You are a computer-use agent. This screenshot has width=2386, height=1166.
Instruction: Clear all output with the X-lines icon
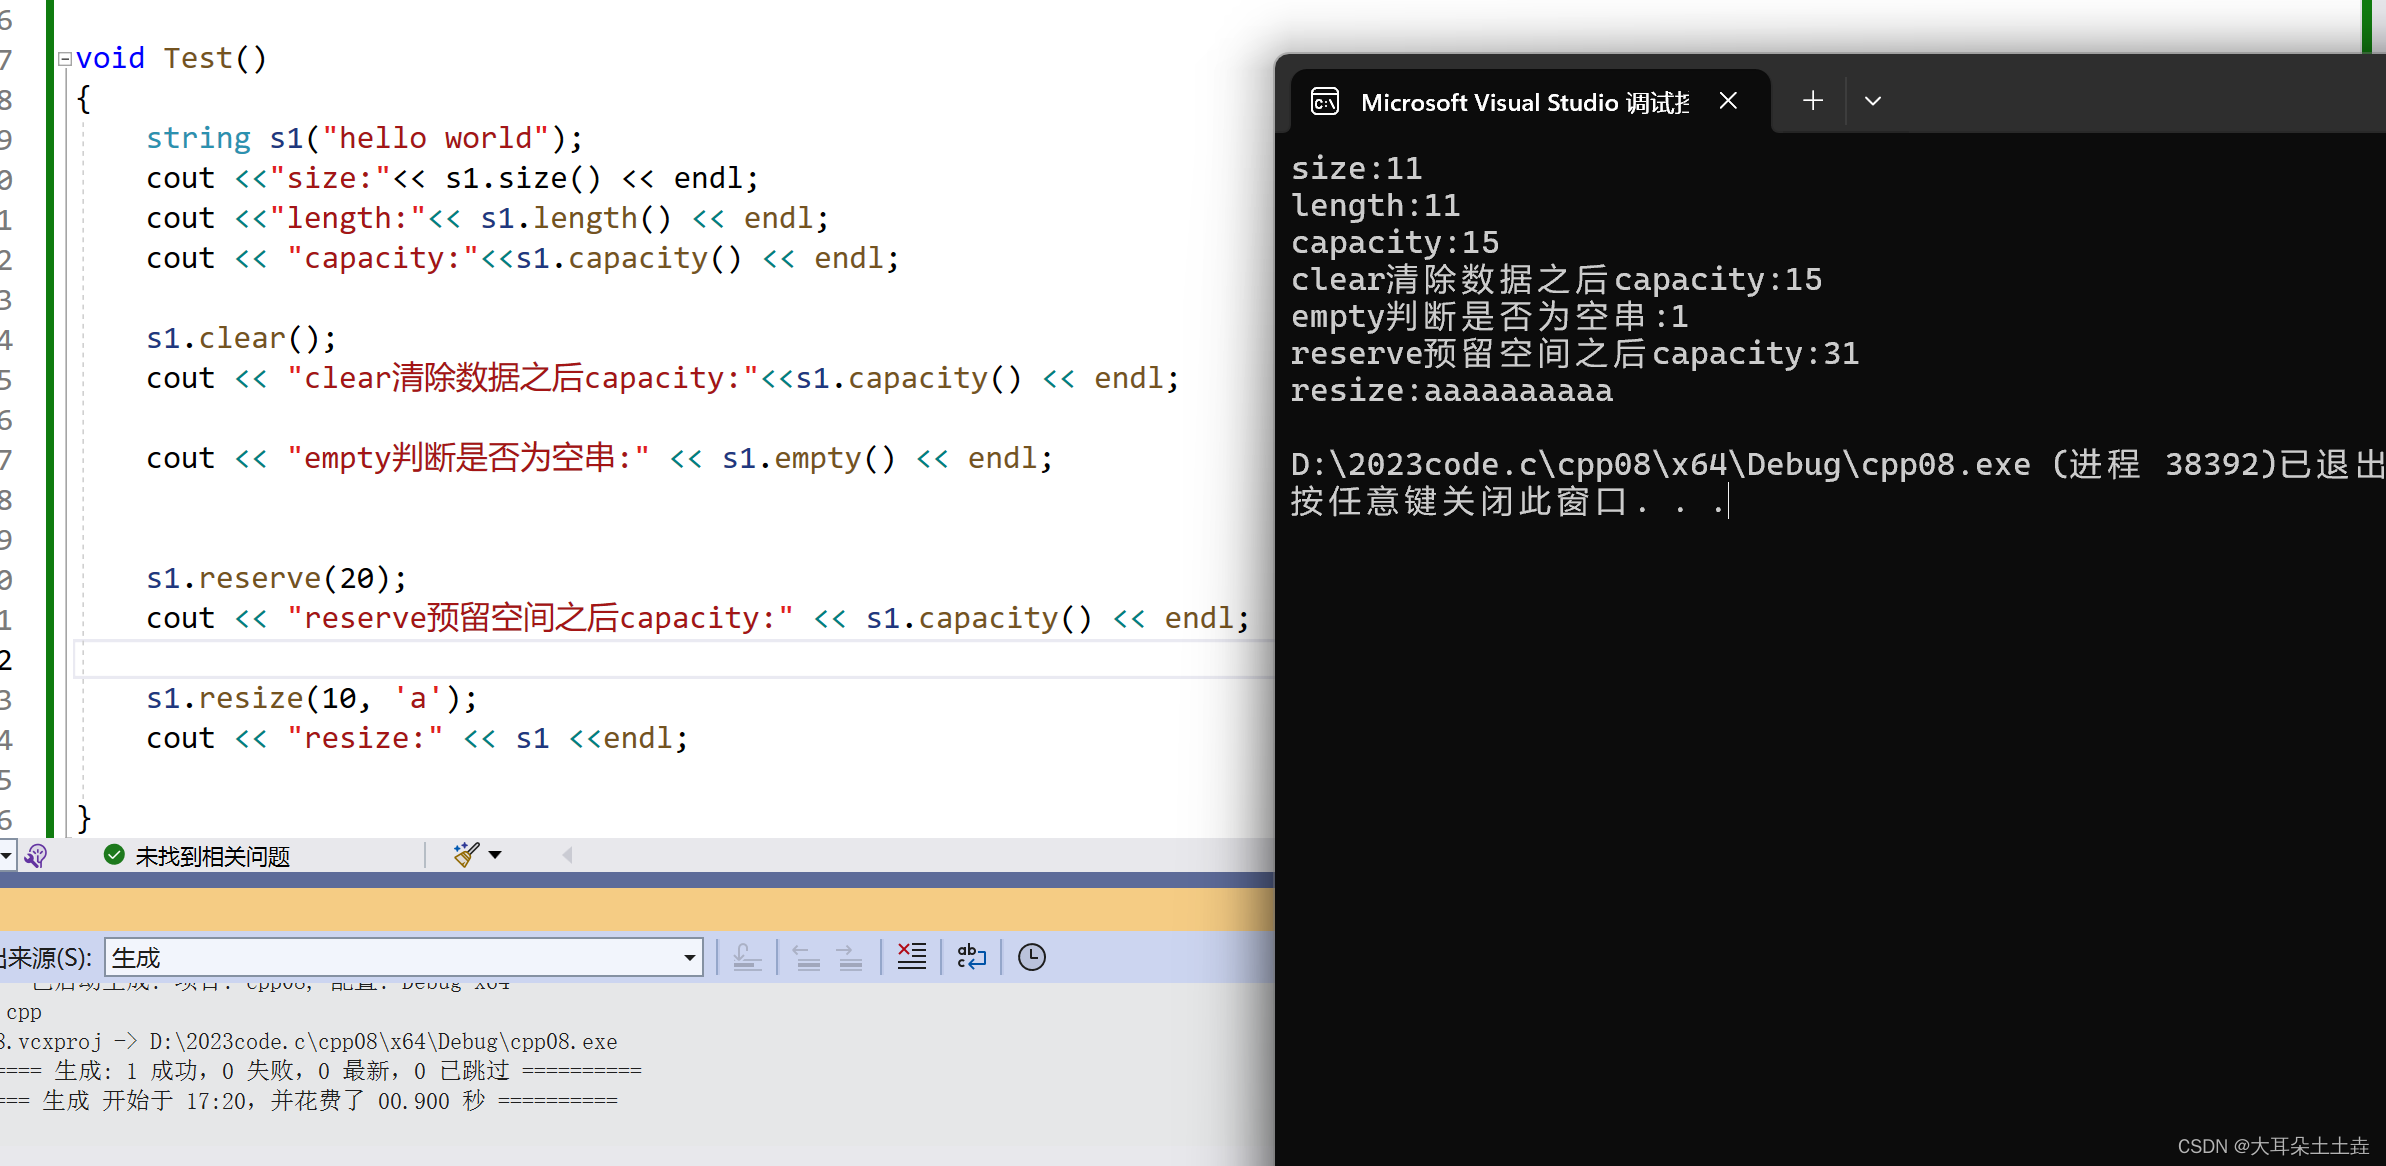click(x=912, y=957)
